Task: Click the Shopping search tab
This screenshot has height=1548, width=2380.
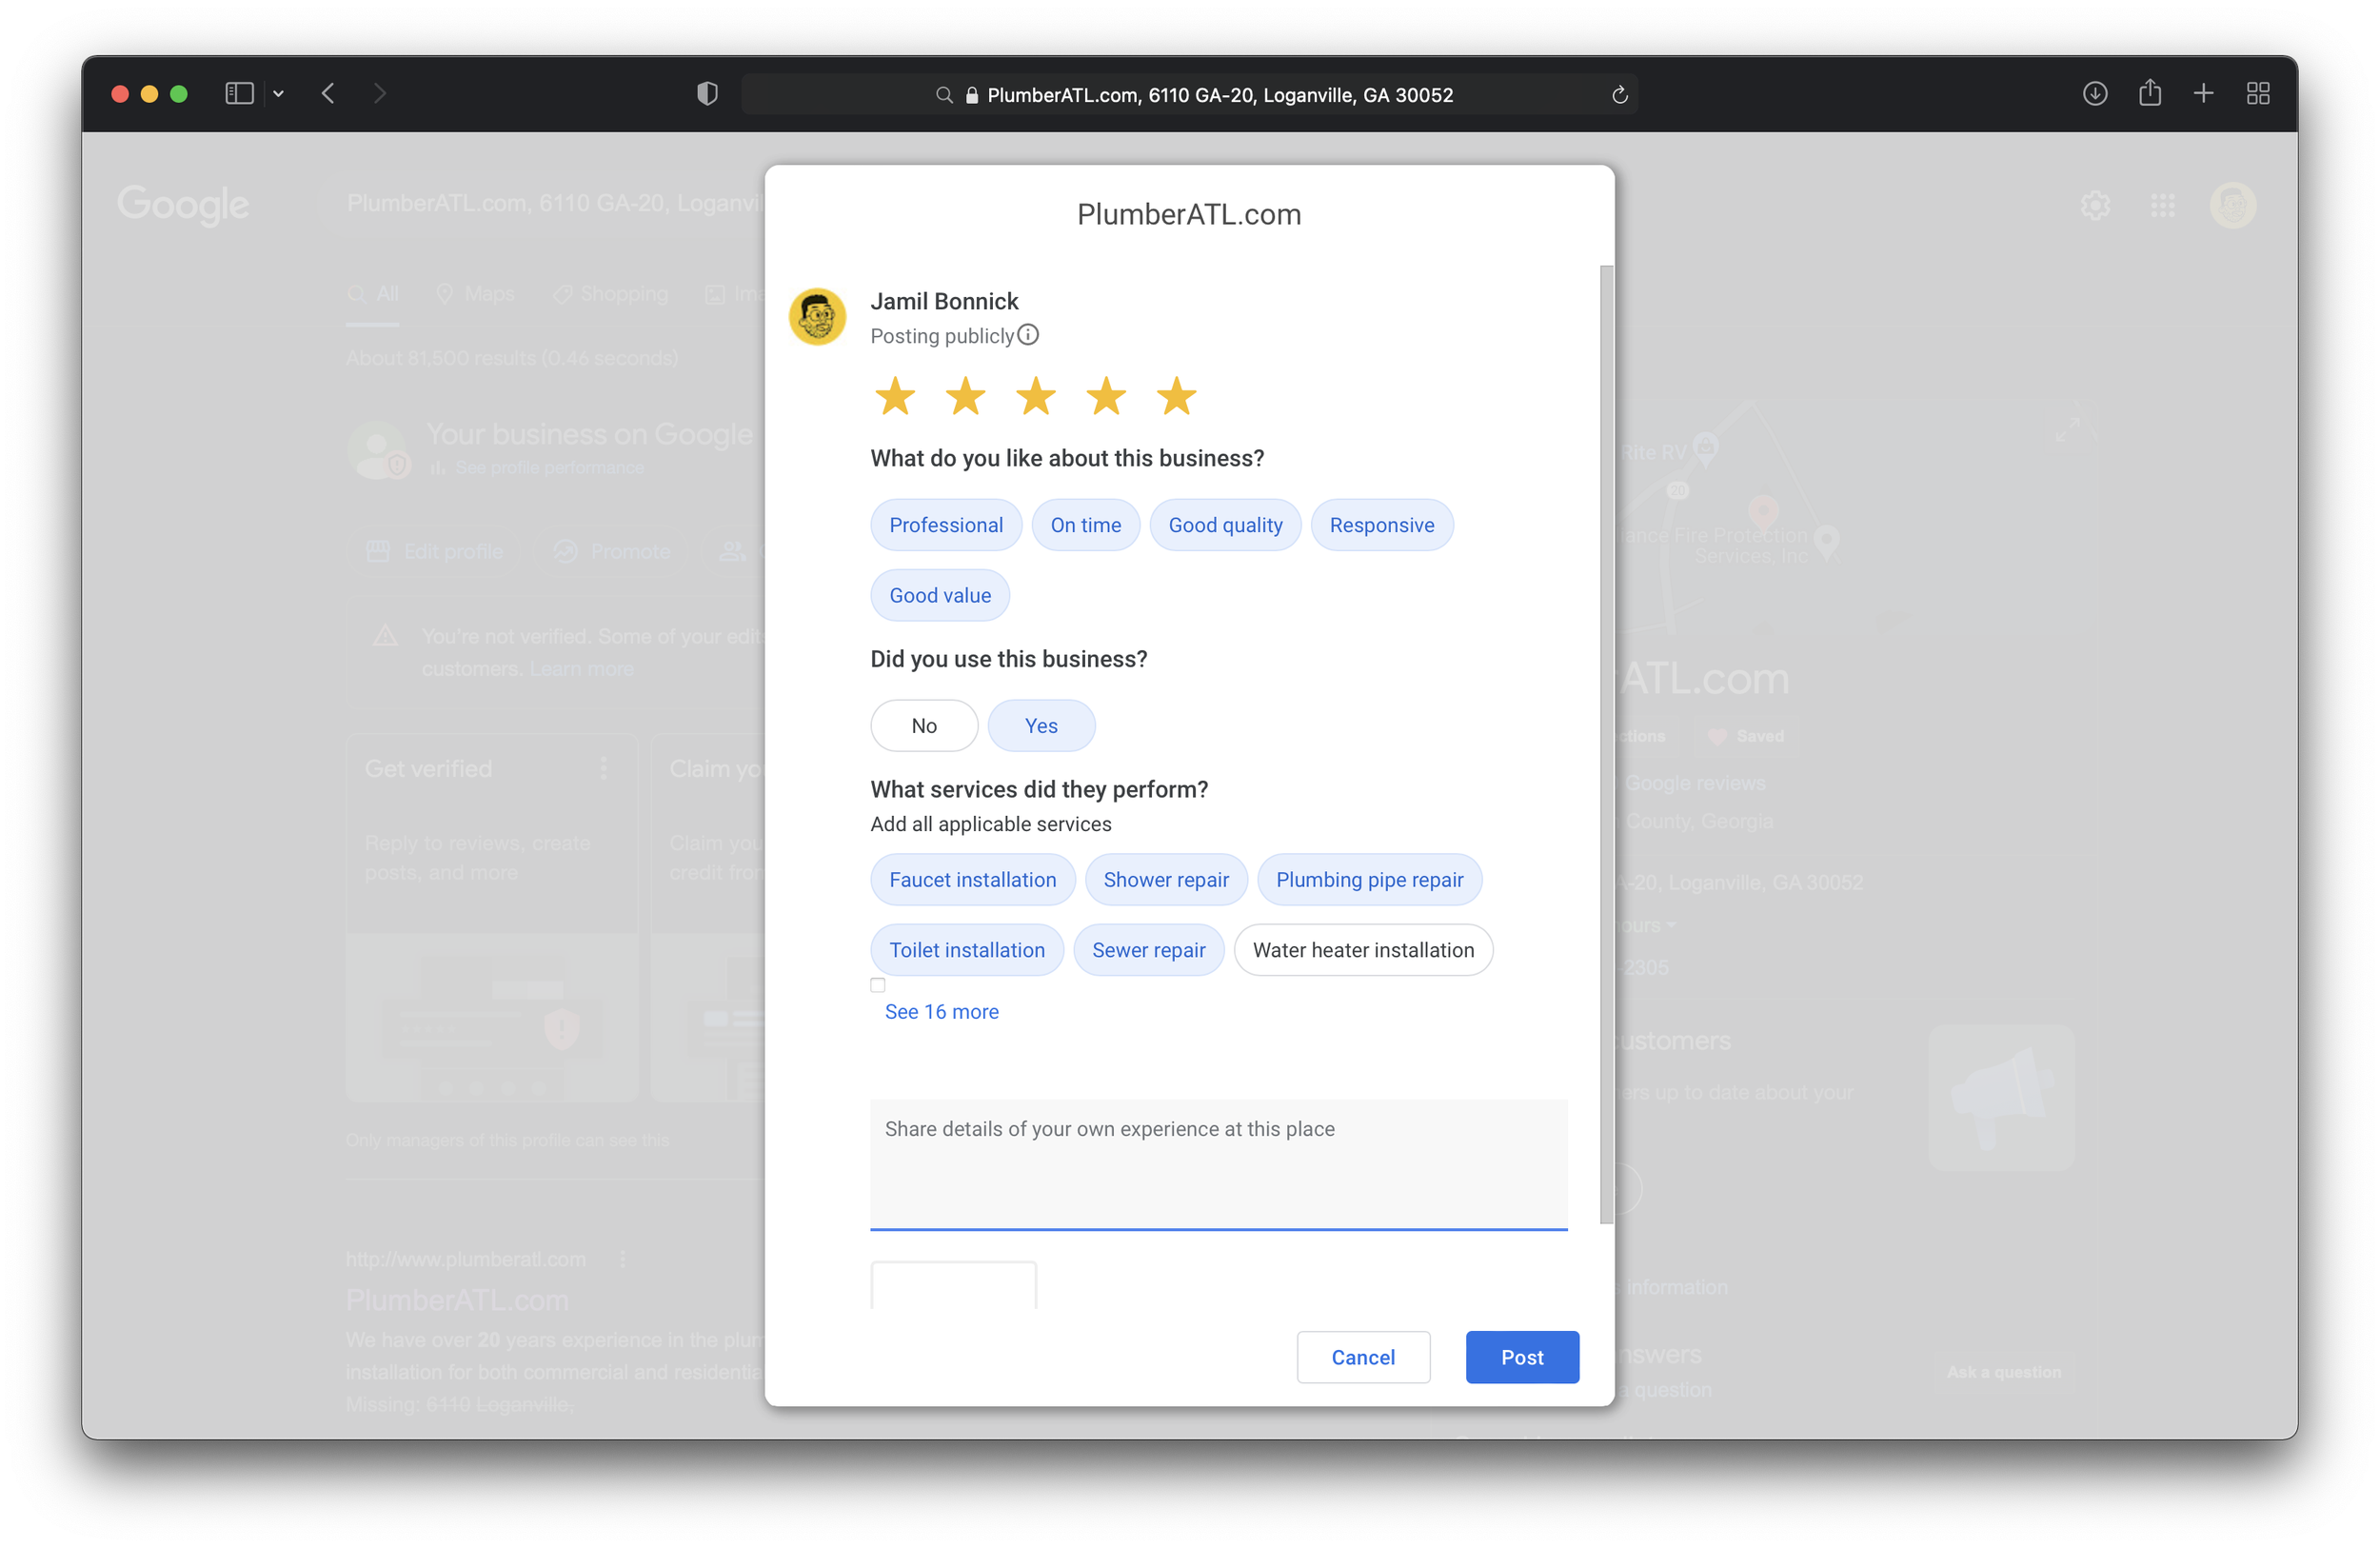Action: point(610,294)
